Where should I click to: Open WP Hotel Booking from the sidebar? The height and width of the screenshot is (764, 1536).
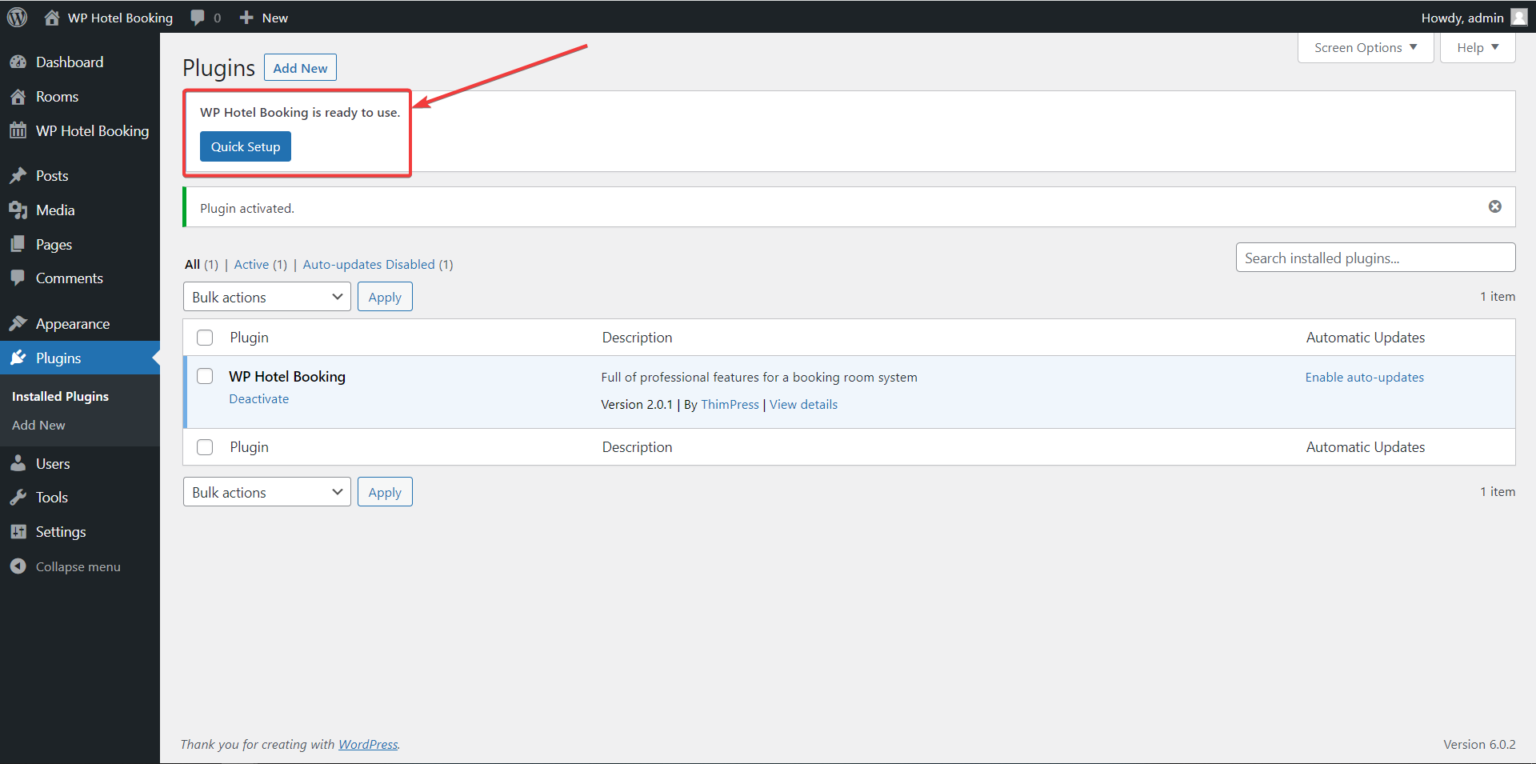click(x=91, y=130)
